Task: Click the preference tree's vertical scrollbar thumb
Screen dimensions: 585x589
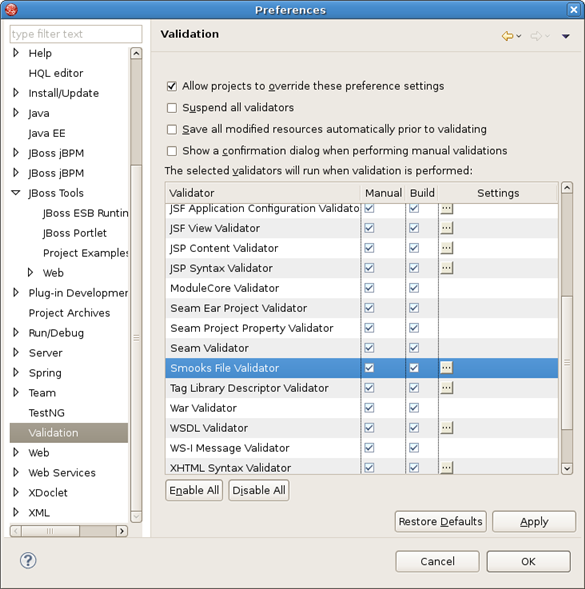Action: click(x=136, y=338)
